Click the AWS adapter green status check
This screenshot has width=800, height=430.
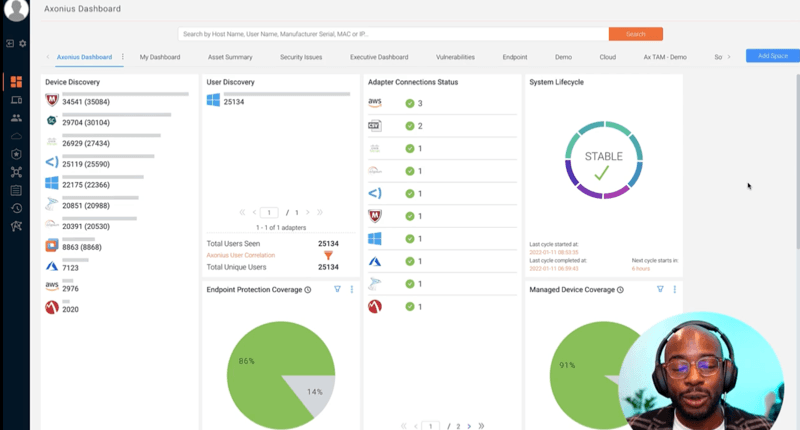point(410,103)
